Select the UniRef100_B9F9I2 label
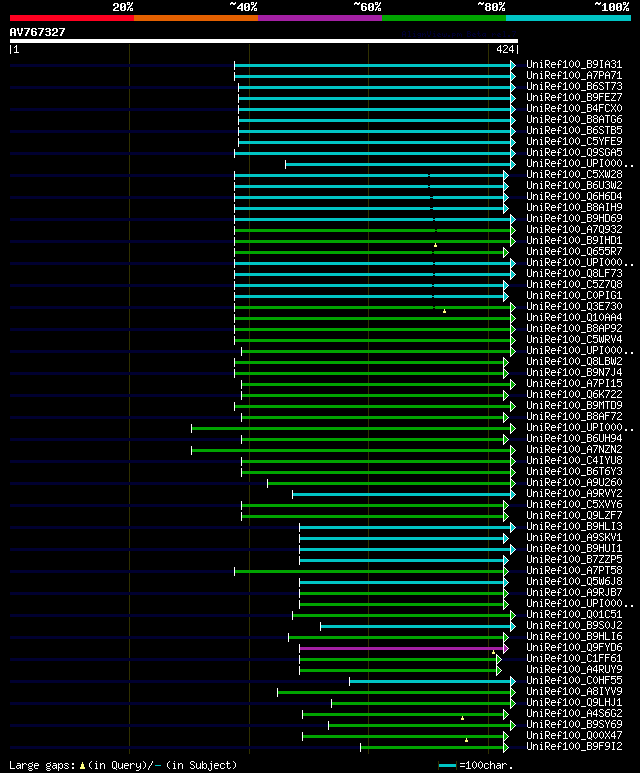Screen dimensions: 640x773 pyautogui.click(x=574, y=747)
